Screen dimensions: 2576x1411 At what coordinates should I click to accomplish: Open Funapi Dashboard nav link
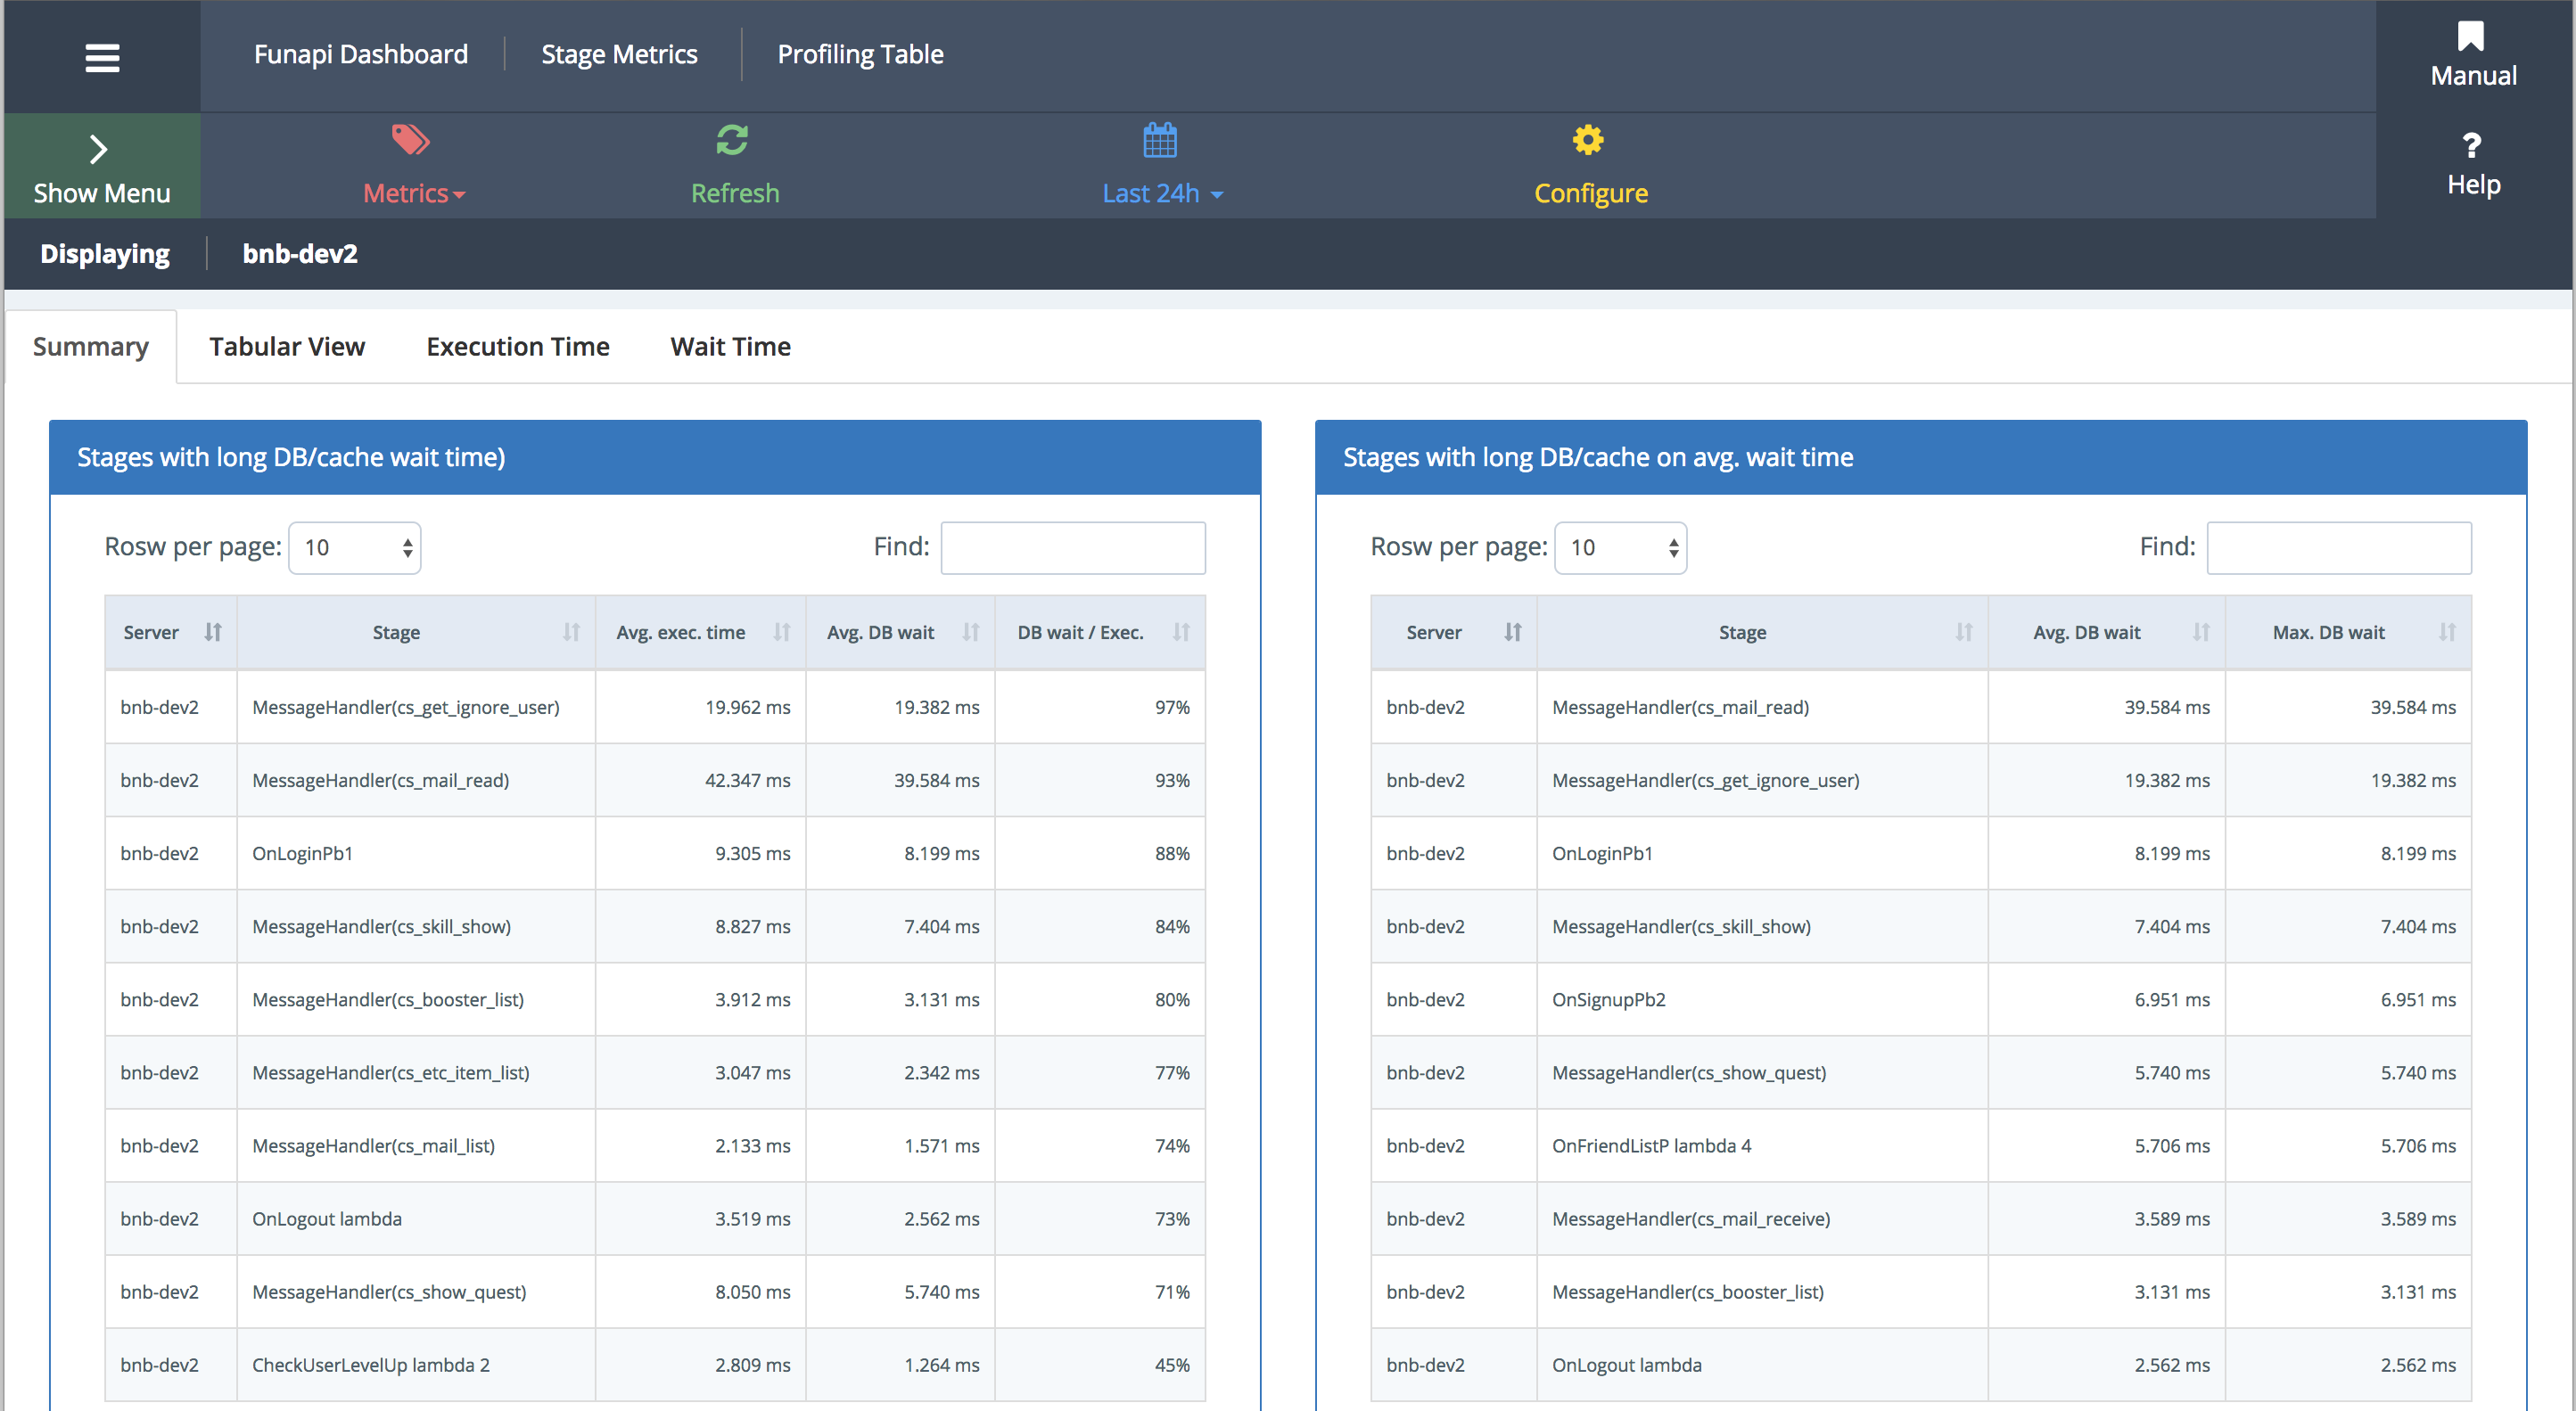[x=361, y=54]
